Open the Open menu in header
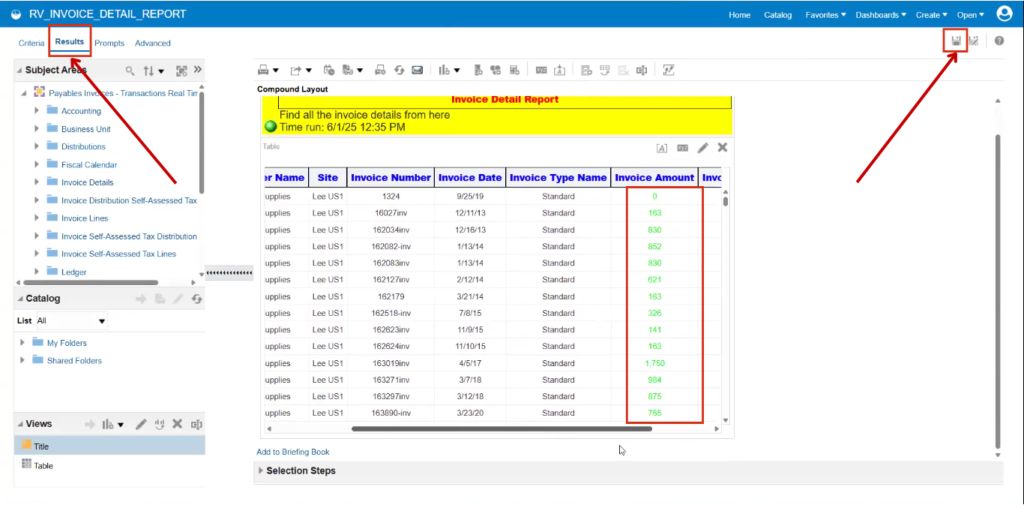 (x=970, y=14)
